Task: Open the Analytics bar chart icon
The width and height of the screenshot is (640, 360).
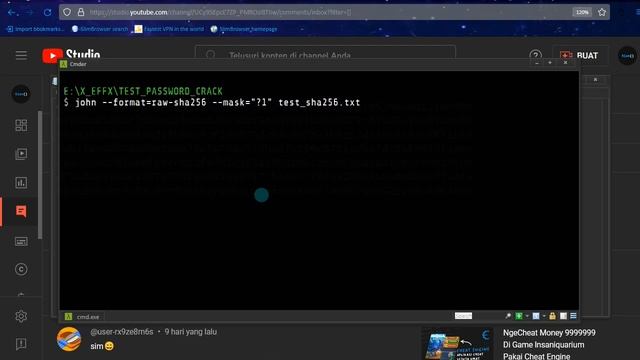Action: 21,182
